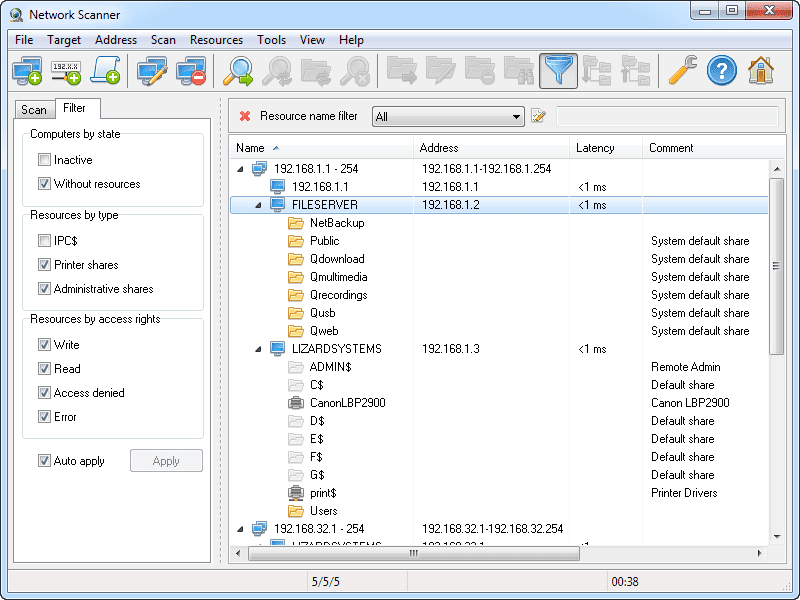This screenshot has height=600, width=800.
Task: Open the Scan menu
Action: click(x=163, y=40)
